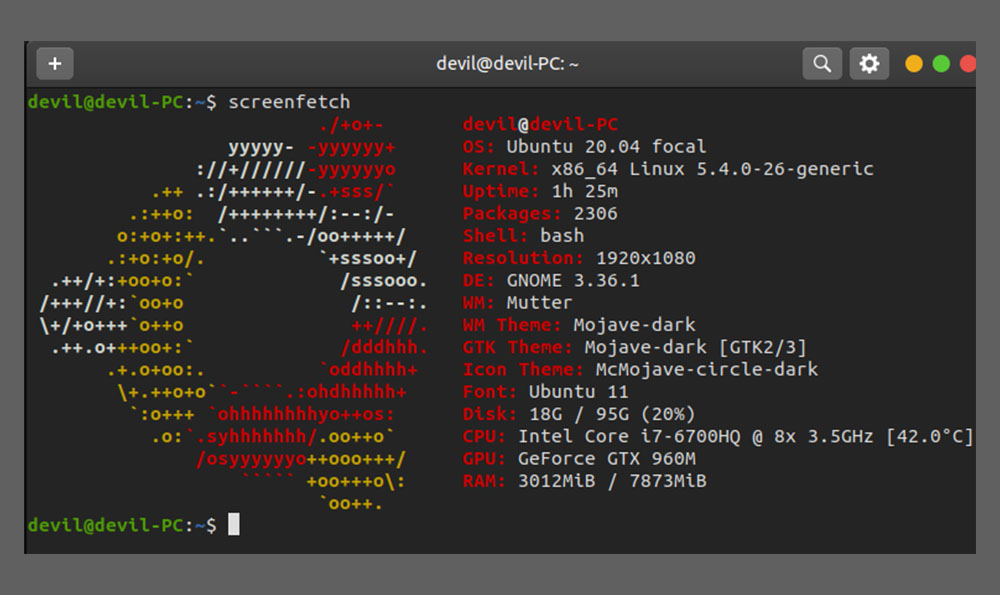Image resolution: width=1000 pixels, height=595 pixels.
Task: Click the RAM usage 3012MiB / 7873MiB
Action: (612, 481)
